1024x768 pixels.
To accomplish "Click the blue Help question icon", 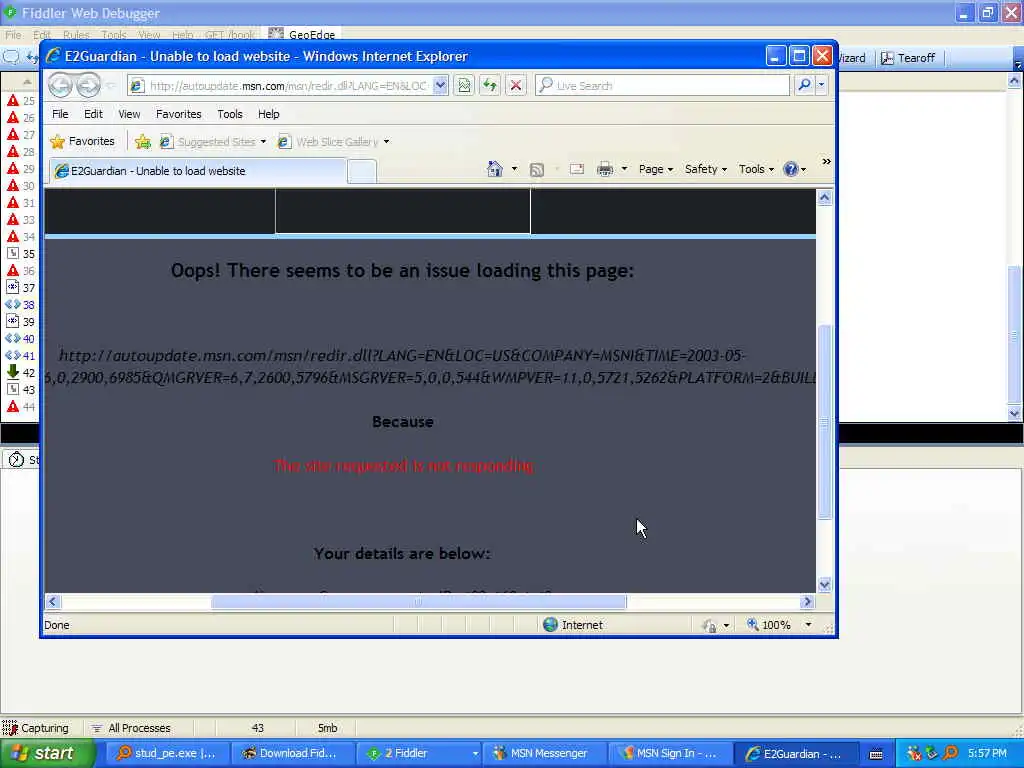I will click(791, 169).
